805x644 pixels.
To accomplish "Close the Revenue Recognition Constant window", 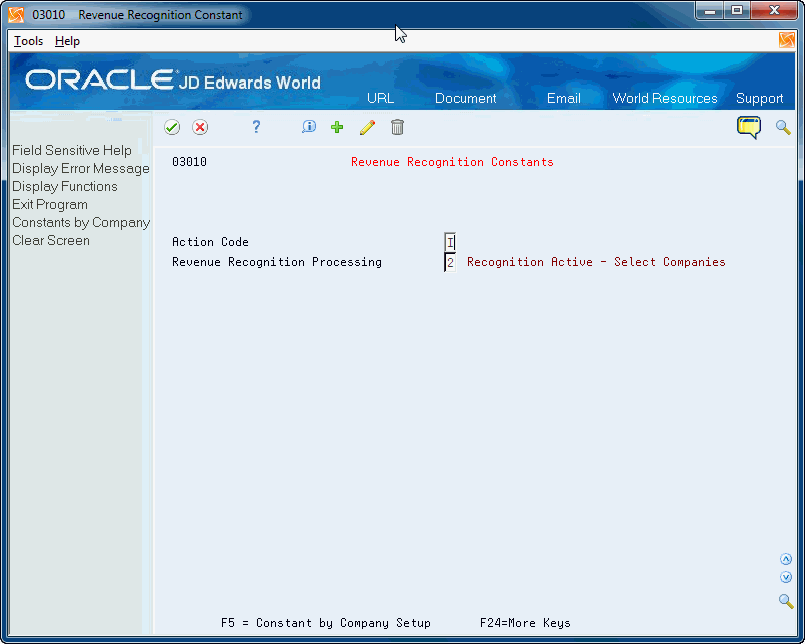I will [x=774, y=10].
